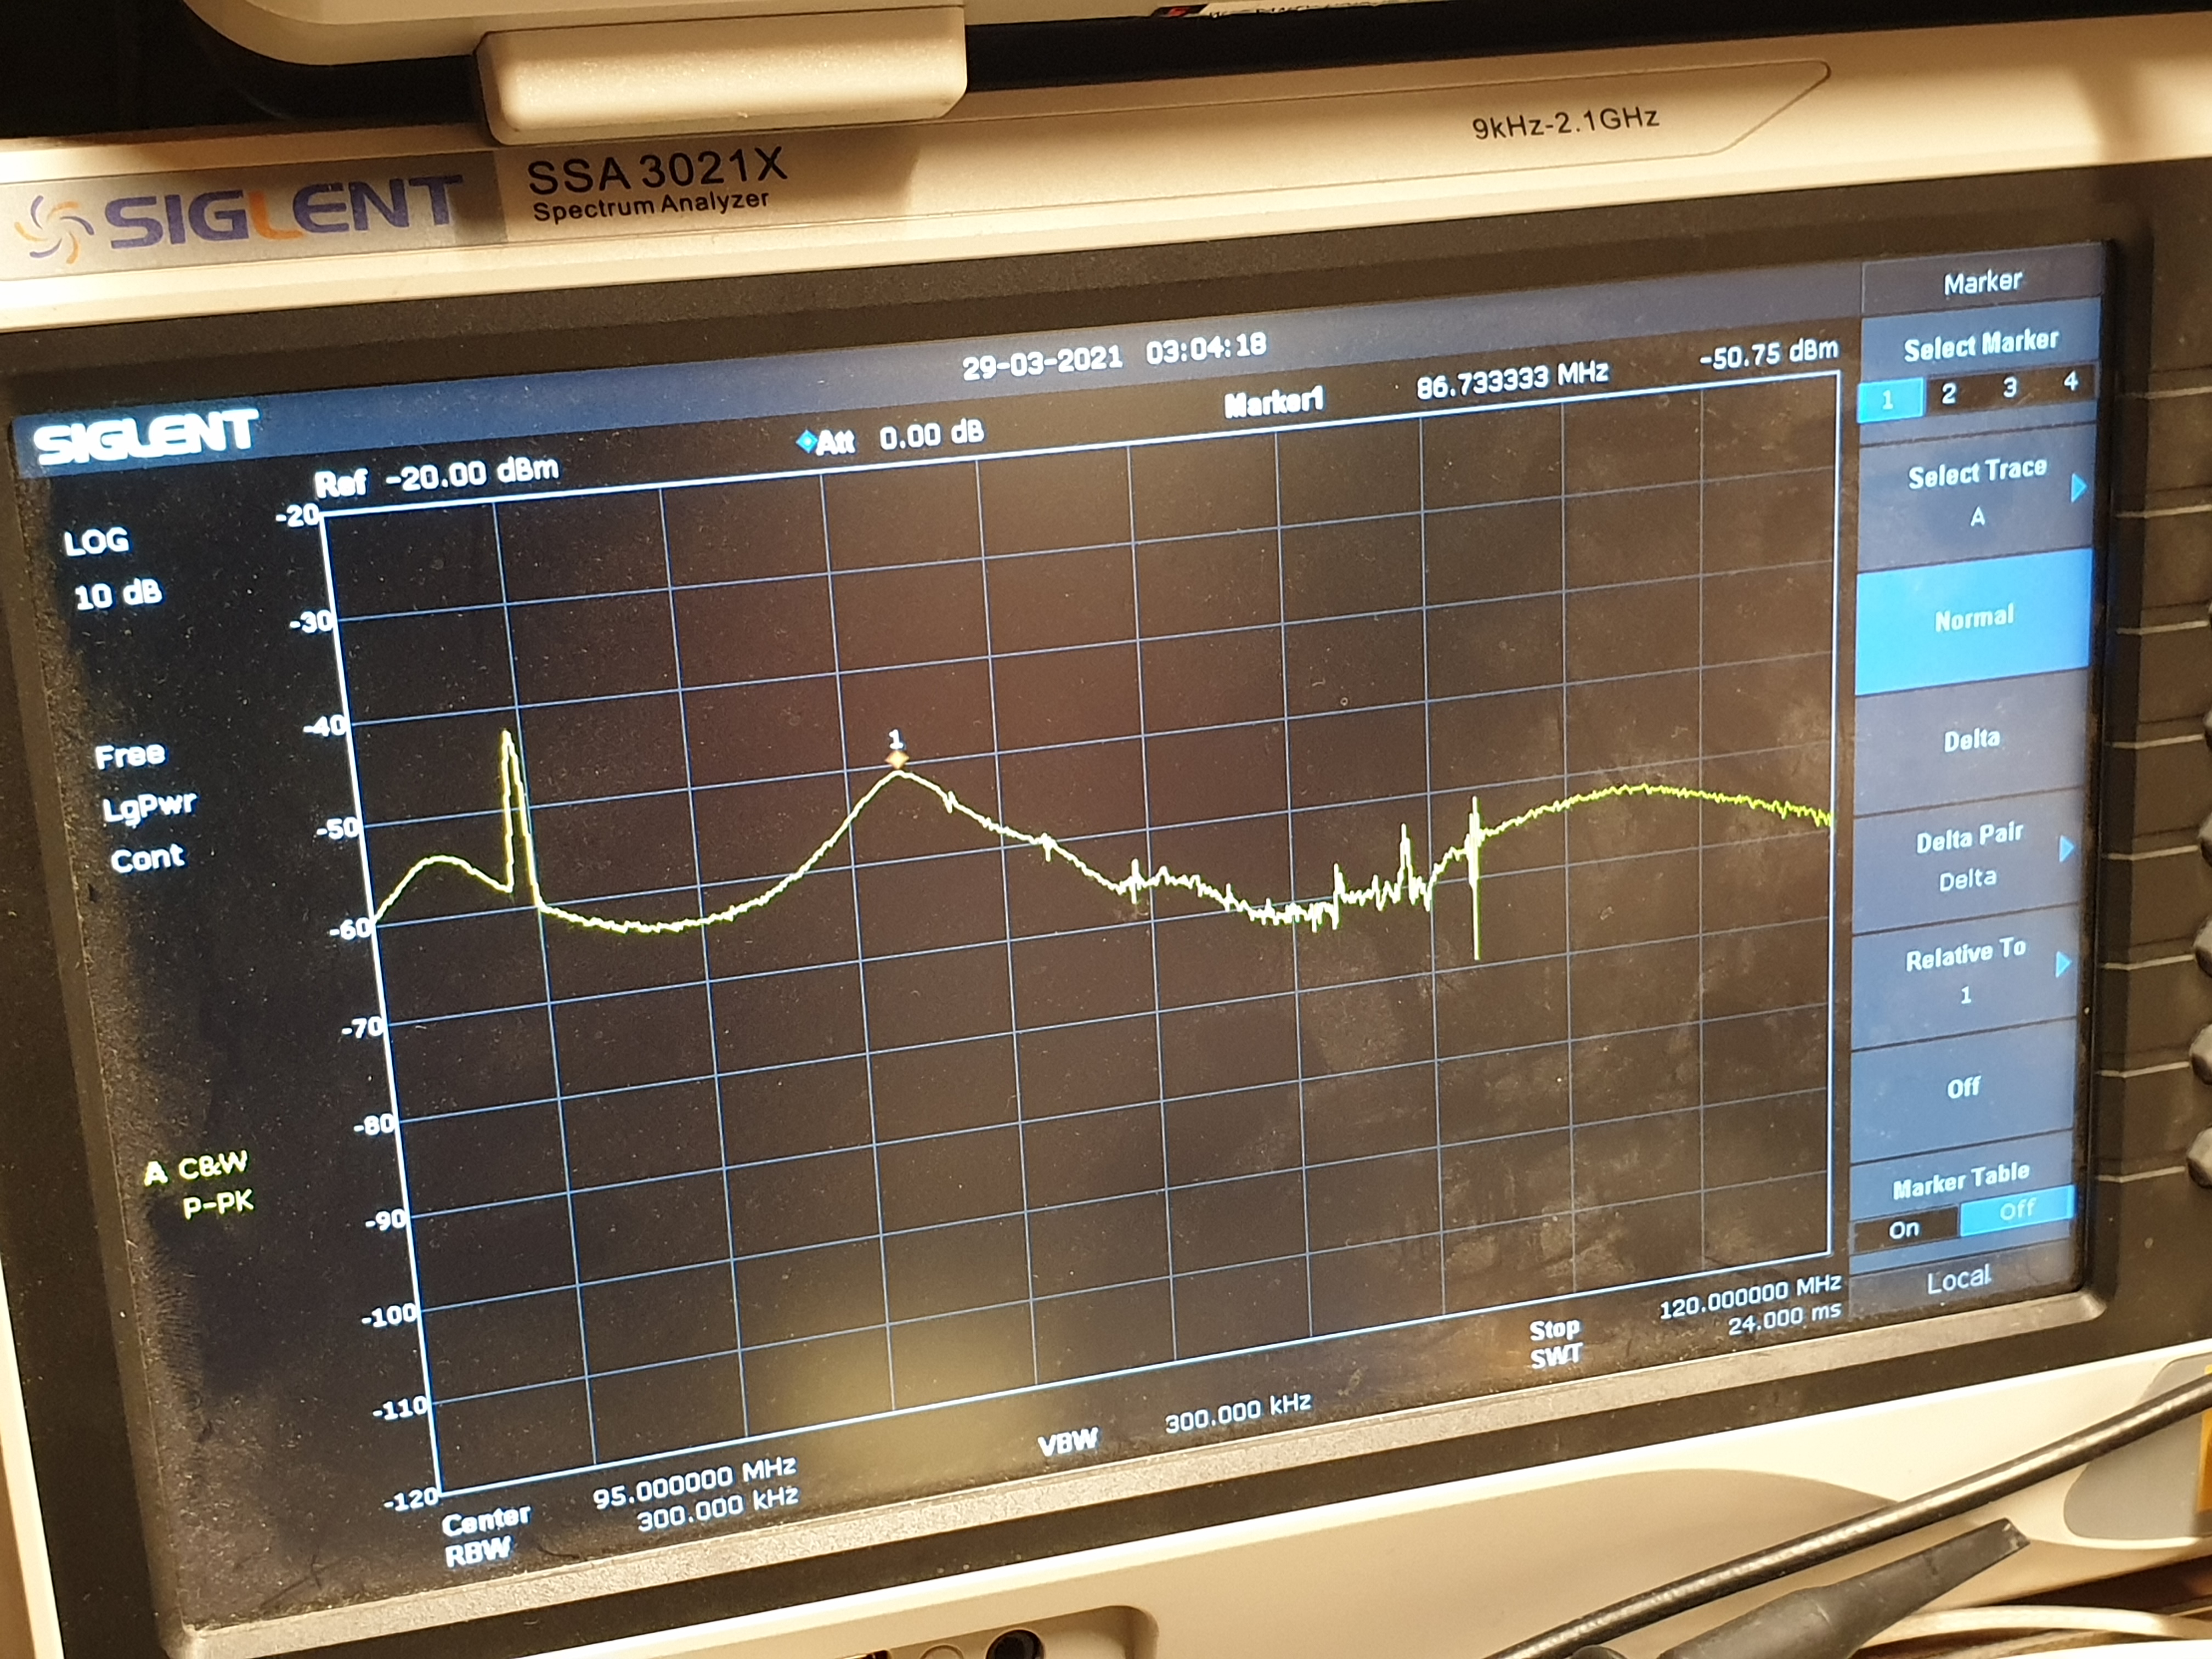Screen dimensions: 2212x1659
Task: Click the Free trigger label
Action: pyautogui.click(x=129, y=755)
